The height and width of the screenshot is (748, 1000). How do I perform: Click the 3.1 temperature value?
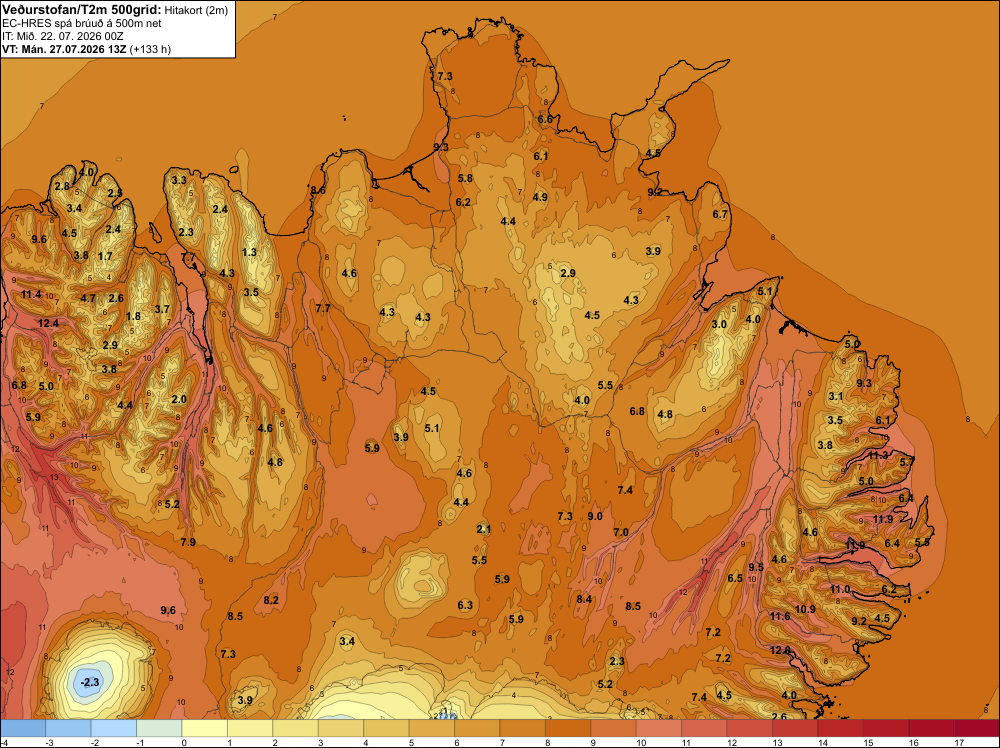coord(835,396)
